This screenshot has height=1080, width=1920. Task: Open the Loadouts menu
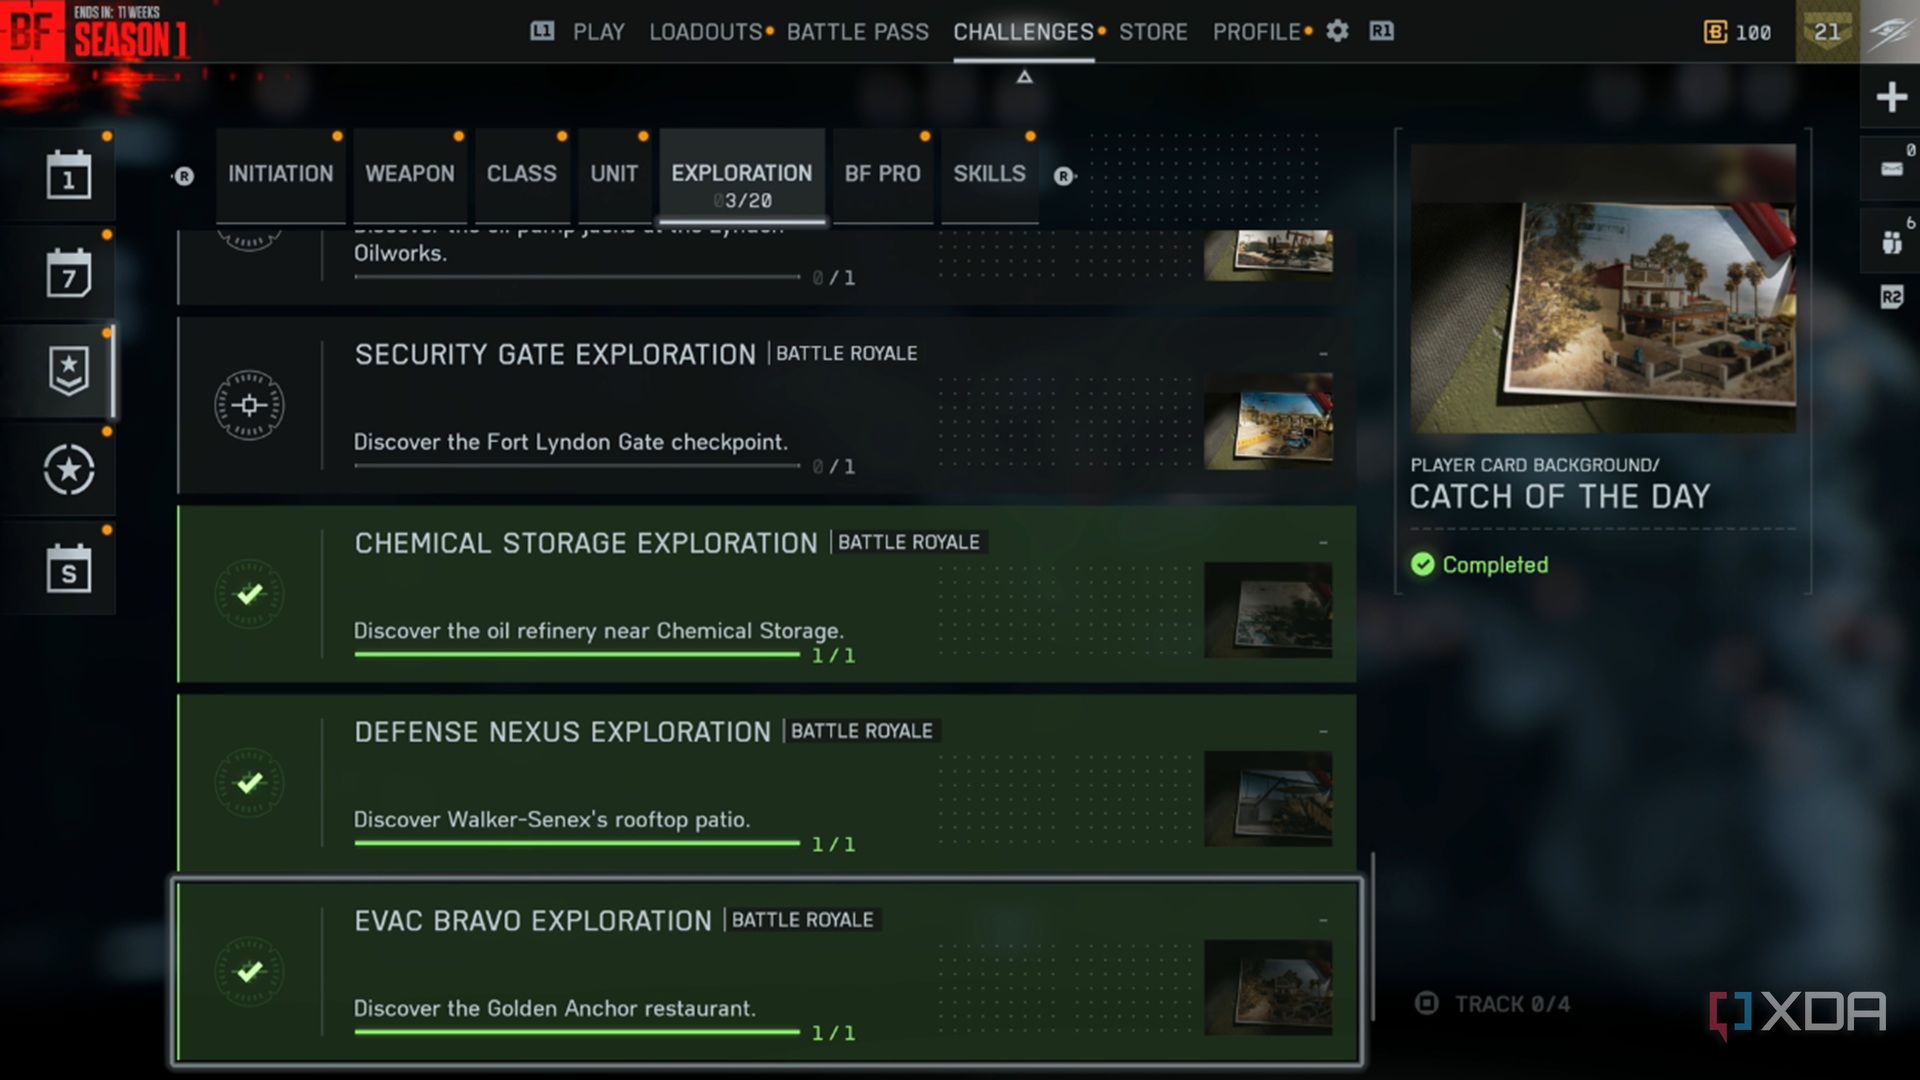tap(706, 32)
